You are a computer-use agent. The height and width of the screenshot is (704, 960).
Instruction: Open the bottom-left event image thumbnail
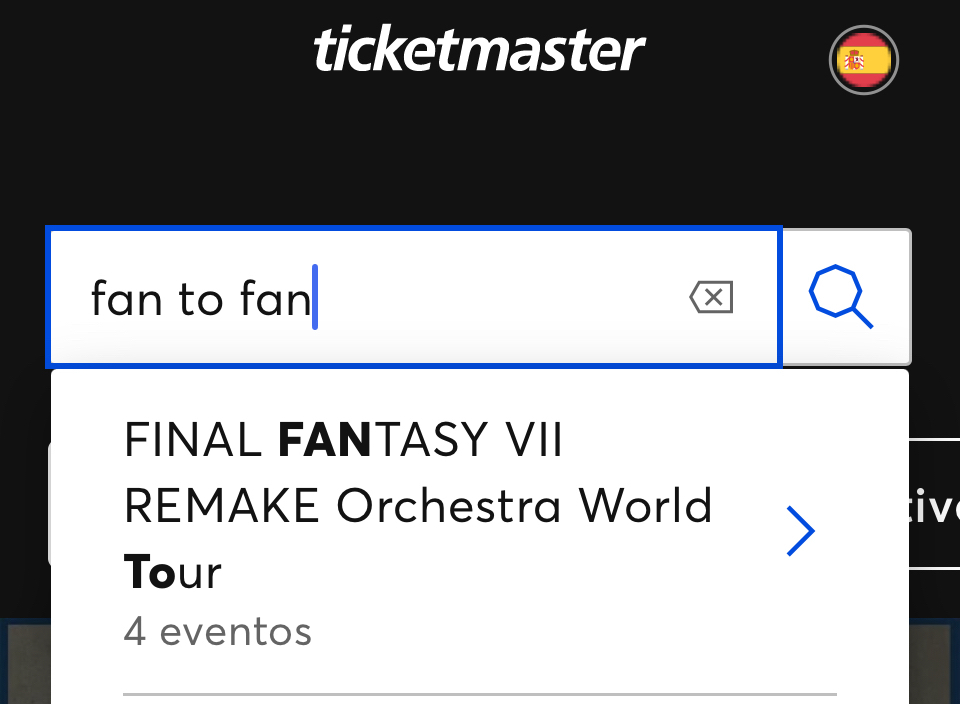25,665
